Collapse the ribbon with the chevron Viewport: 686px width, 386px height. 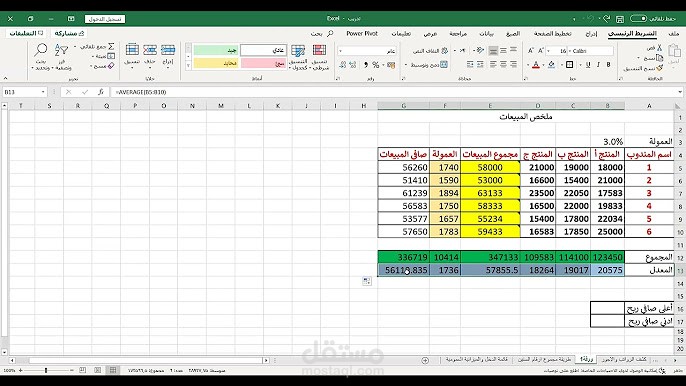(x=6, y=78)
